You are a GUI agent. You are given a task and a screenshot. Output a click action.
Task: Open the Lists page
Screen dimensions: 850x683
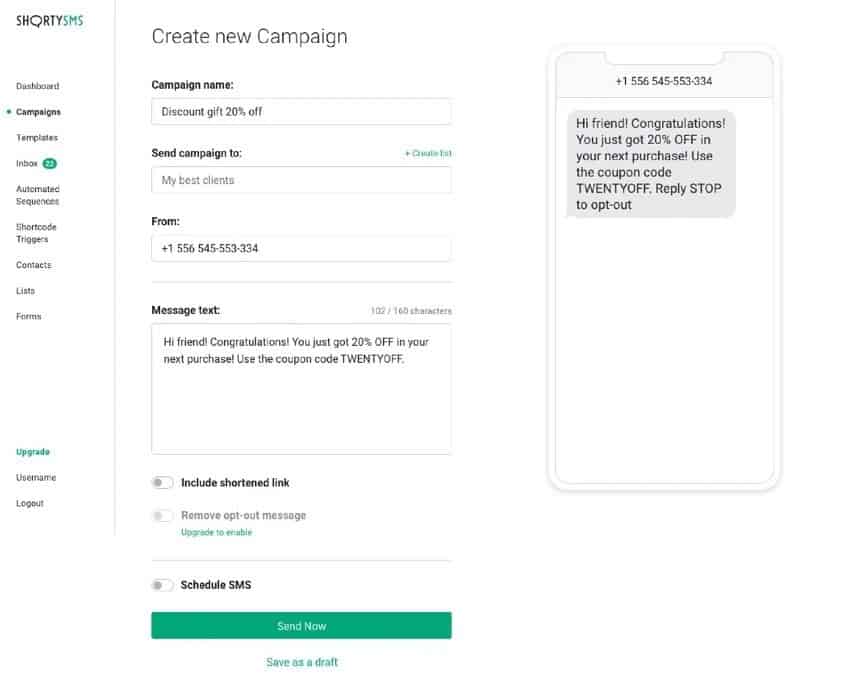25,291
